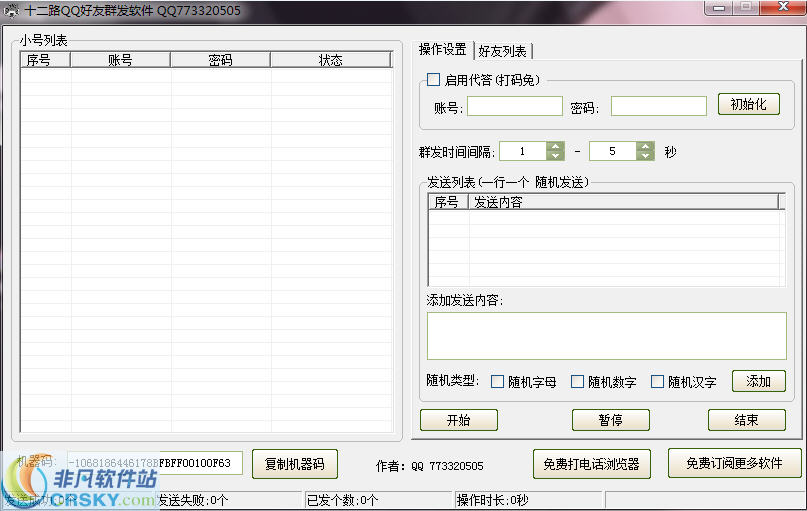Focus the 账号 input field
This screenshot has height=511, width=807.
(515, 107)
